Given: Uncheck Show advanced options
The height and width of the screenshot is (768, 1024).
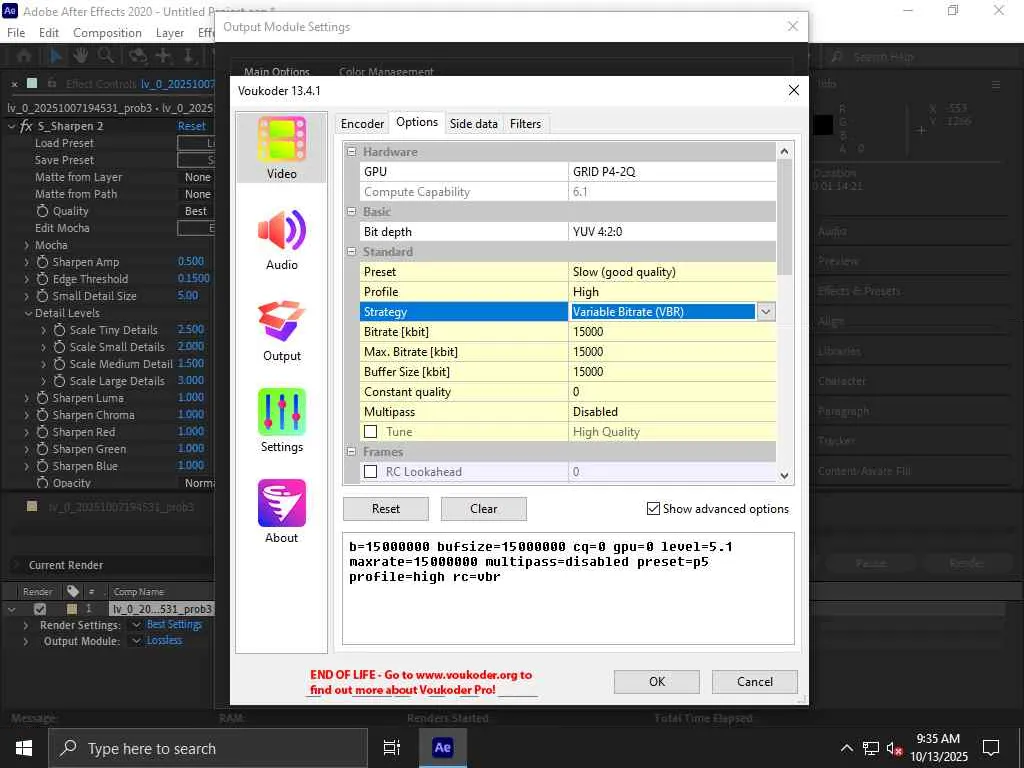Looking at the screenshot, I should click(653, 509).
